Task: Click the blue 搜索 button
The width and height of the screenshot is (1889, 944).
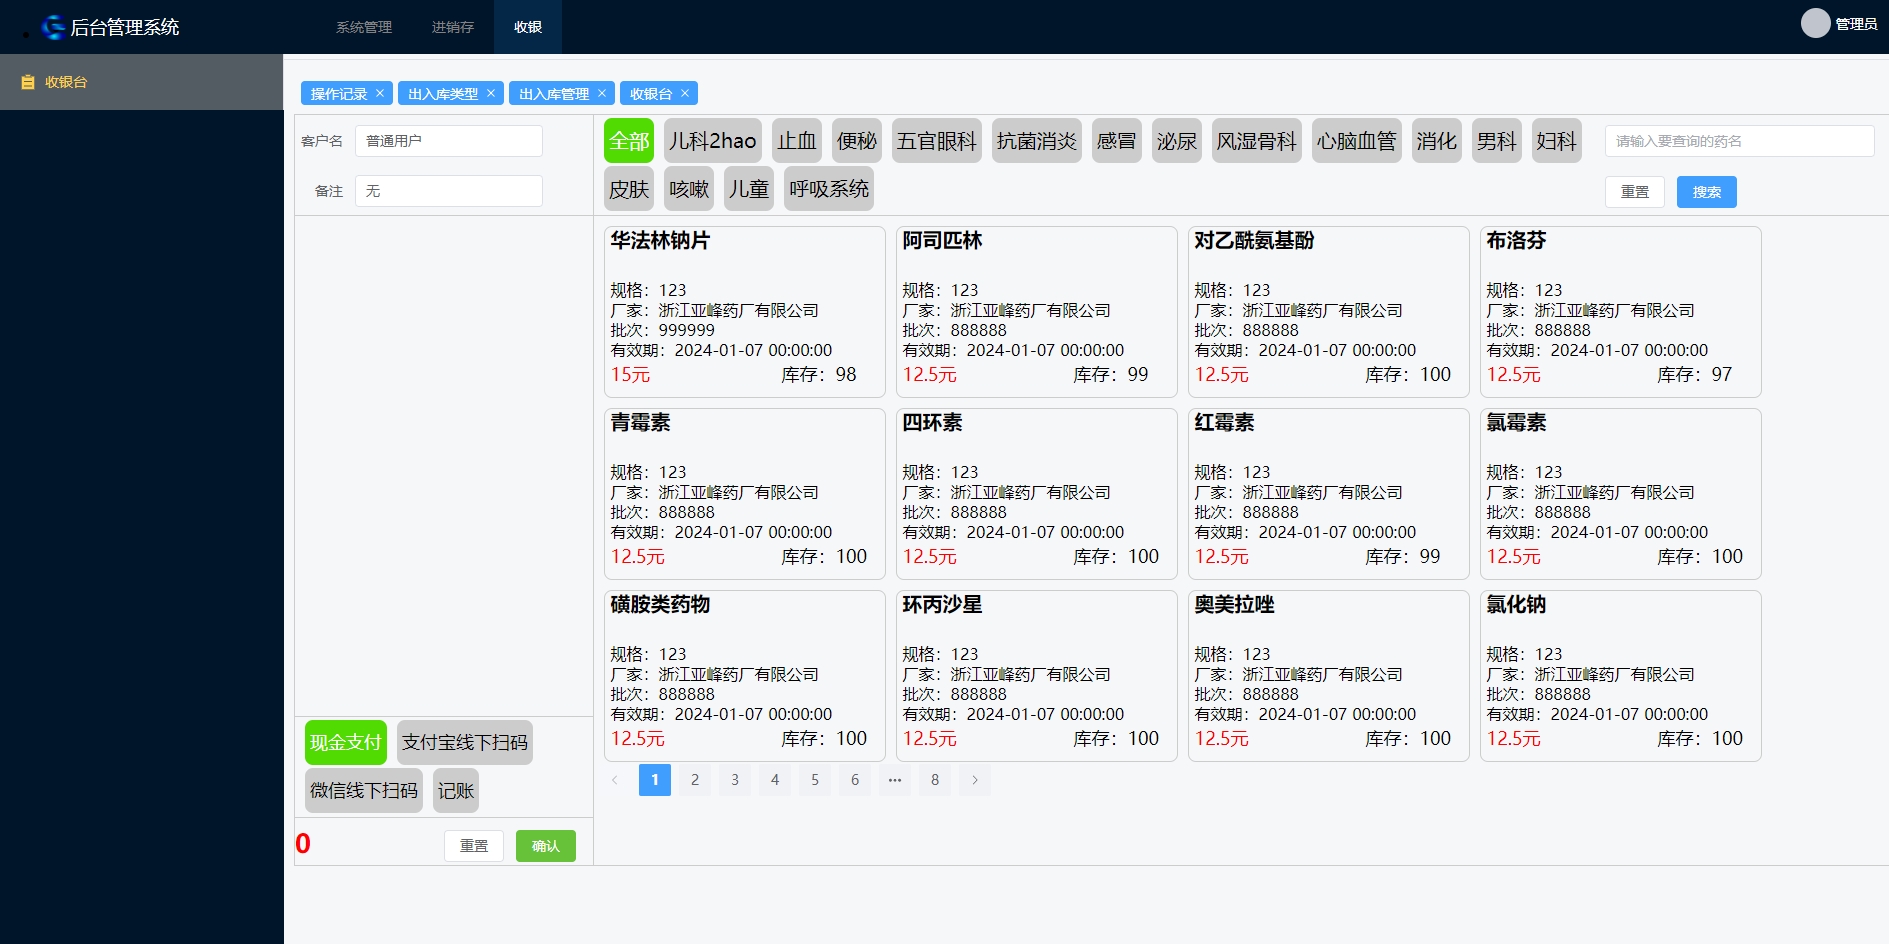Action: pyautogui.click(x=1706, y=192)
